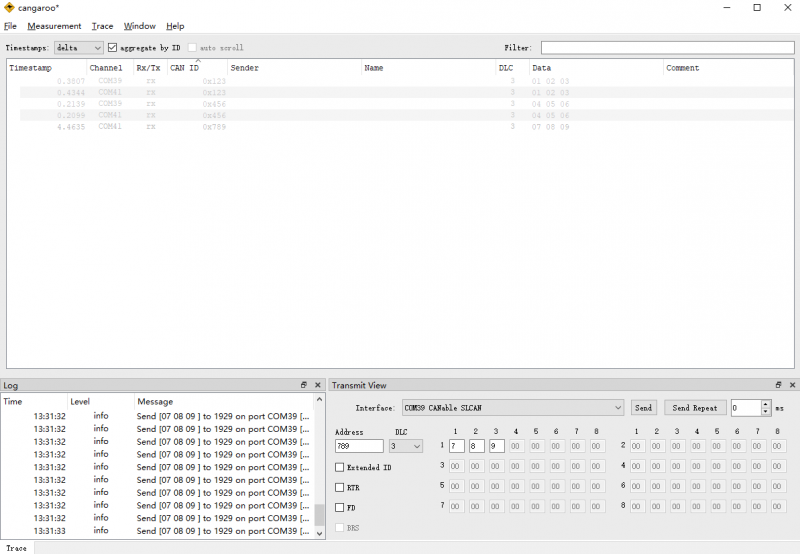Screen dimensions: 800x554
Task: Switch to the Trace tab
Action: tap(16, 548)
